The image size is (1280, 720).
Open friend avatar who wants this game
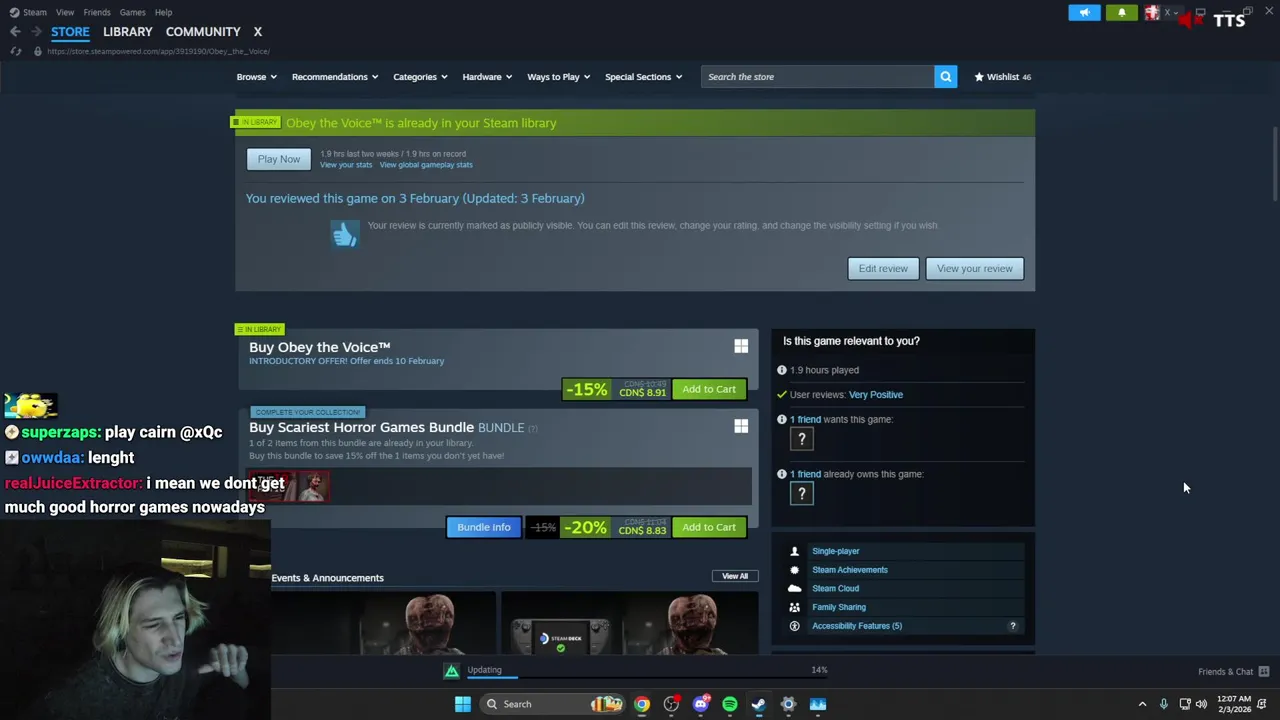801,438
